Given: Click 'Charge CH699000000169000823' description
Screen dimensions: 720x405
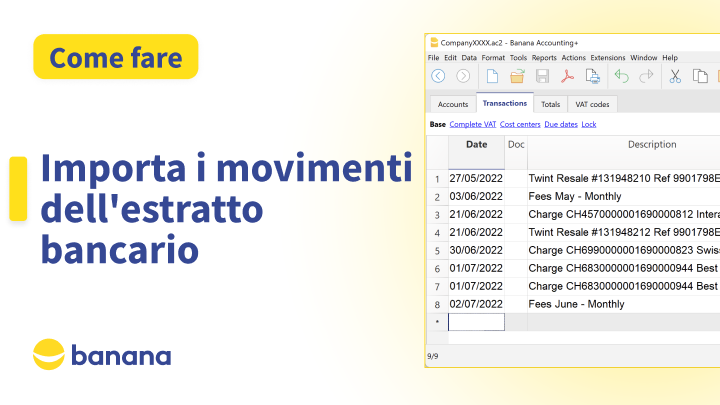Looking at the screenshot, I should 624,250.
